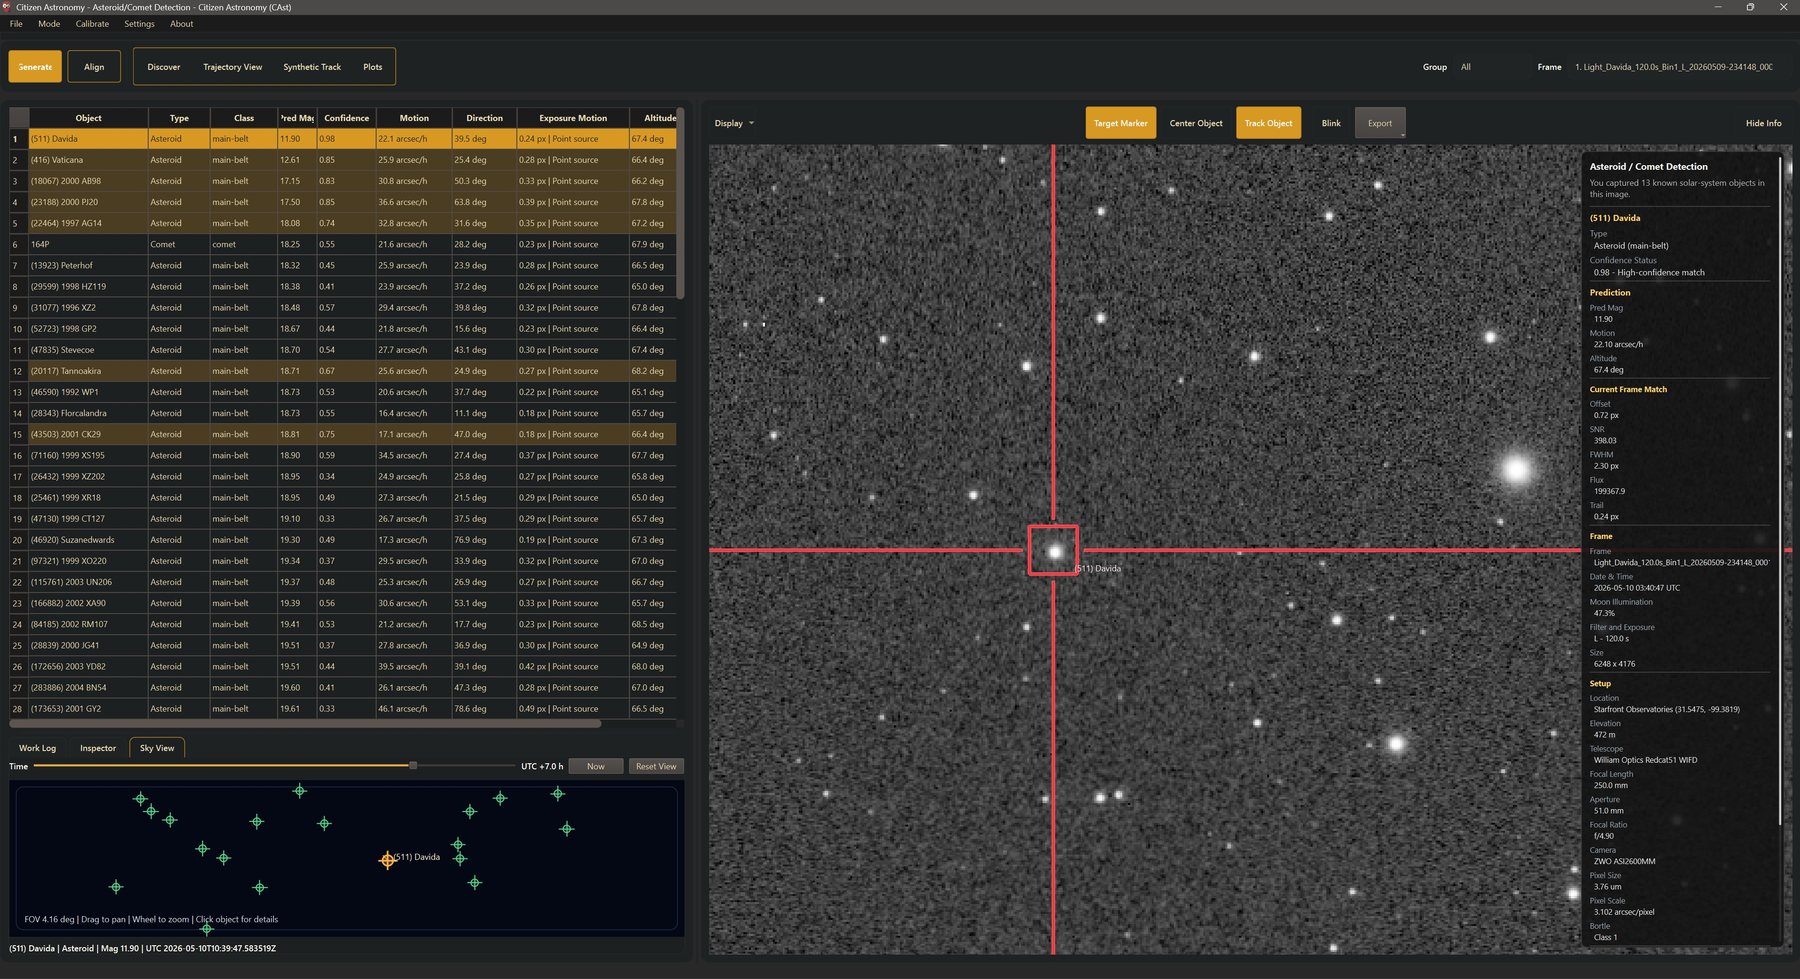
Task: Select the (416) Vaticana row
Action: click(343, 160)
